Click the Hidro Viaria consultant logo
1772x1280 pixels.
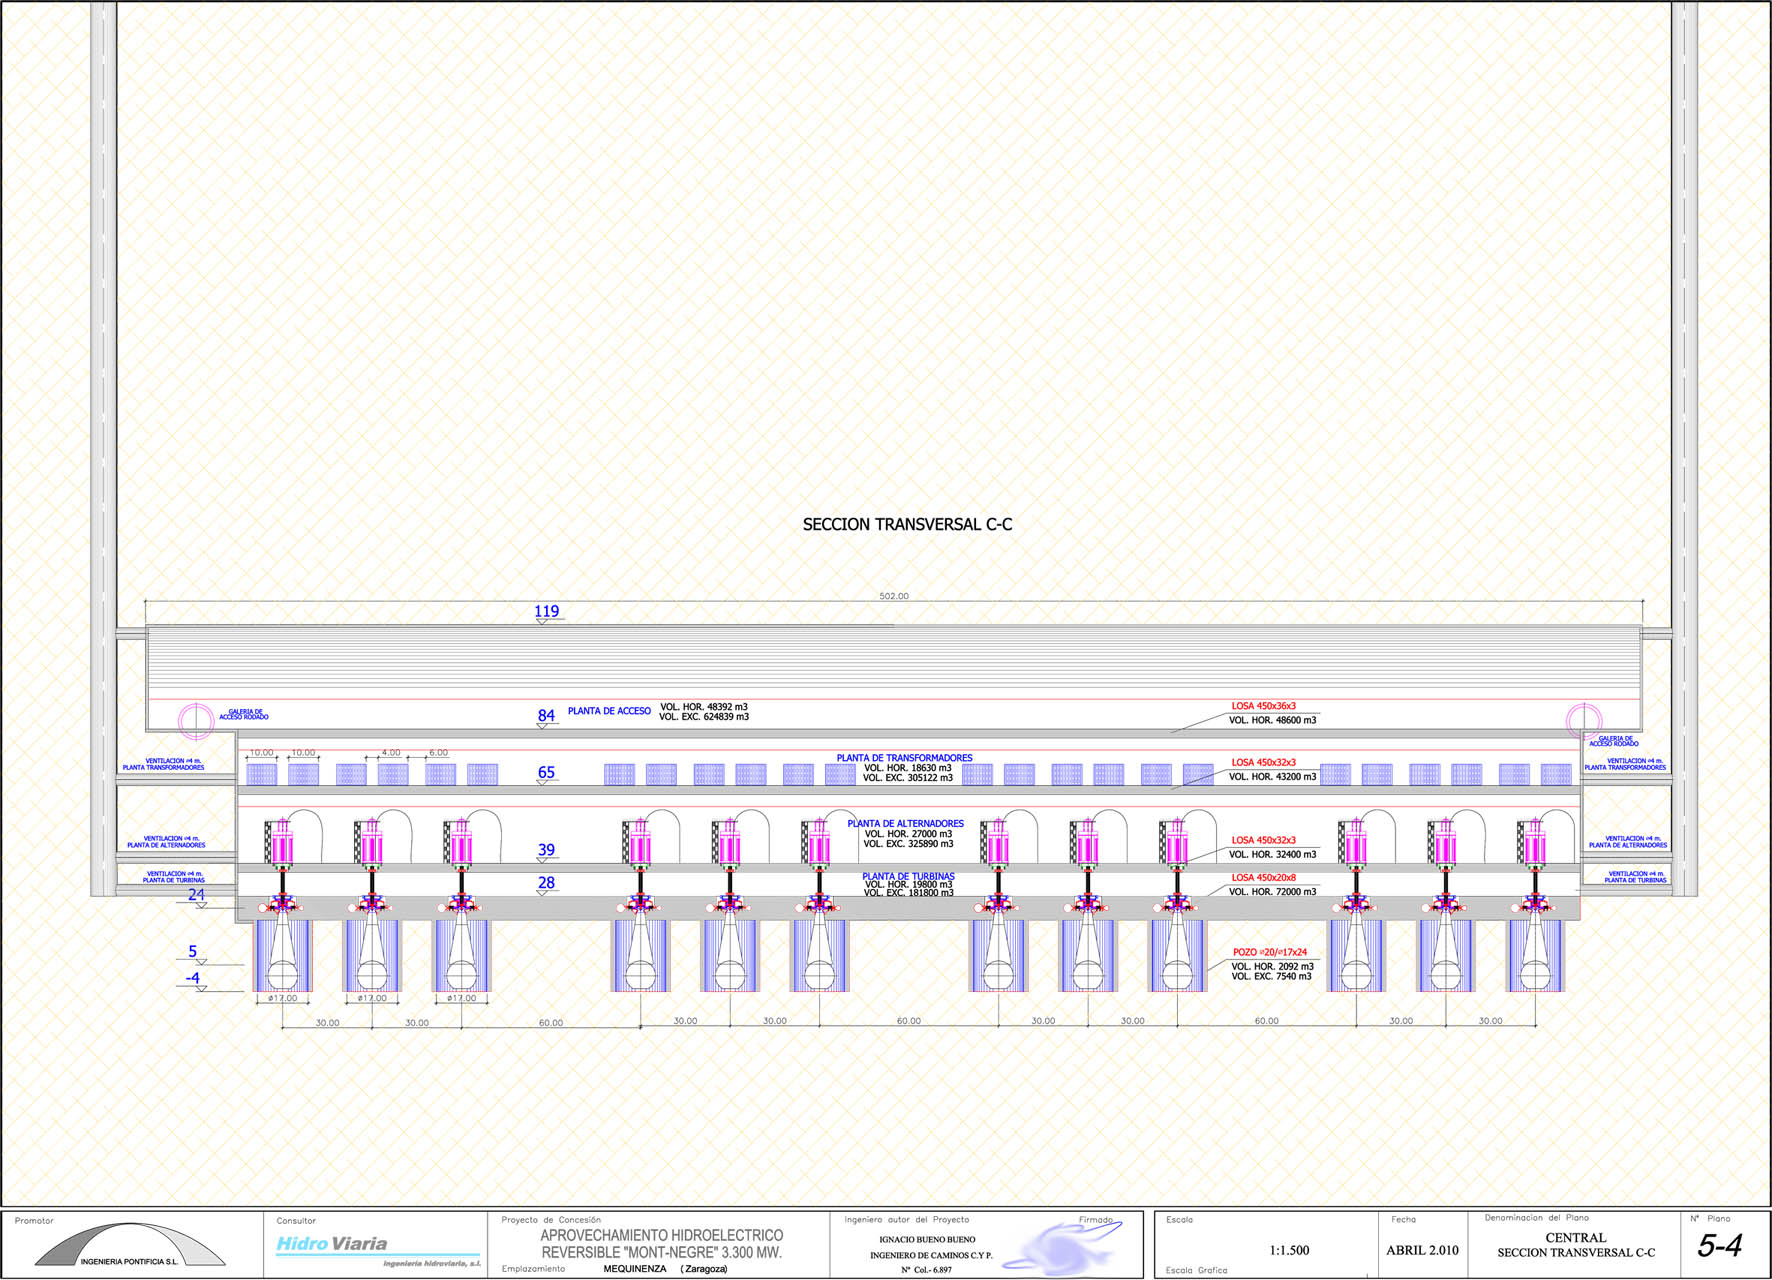(x=331, y=1244)
